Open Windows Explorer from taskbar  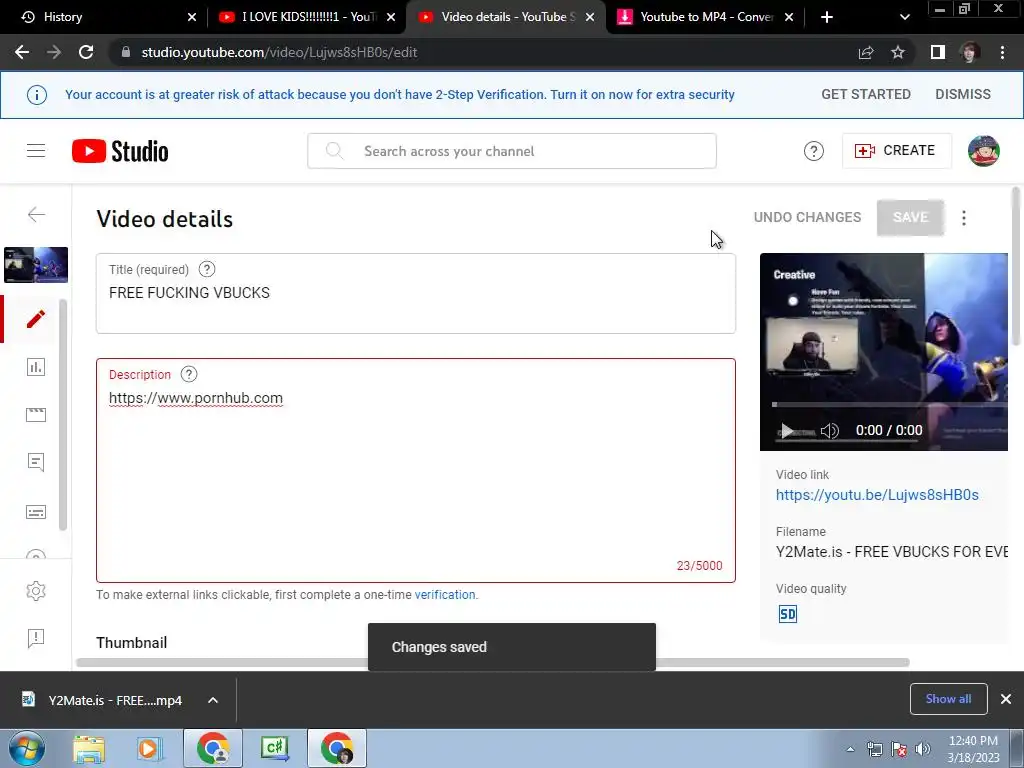(x=89, y=749)
